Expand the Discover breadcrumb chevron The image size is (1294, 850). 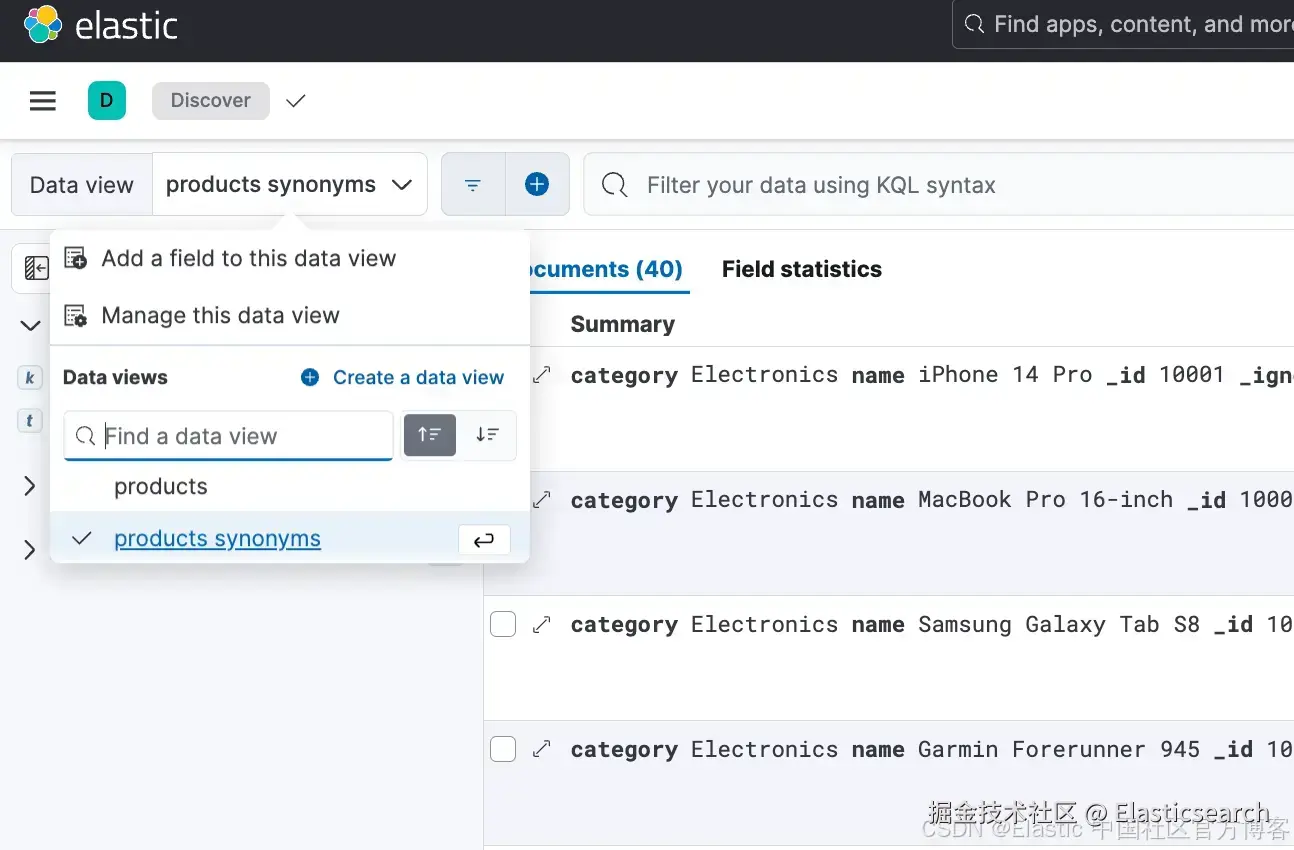click(x=295, y=101)
